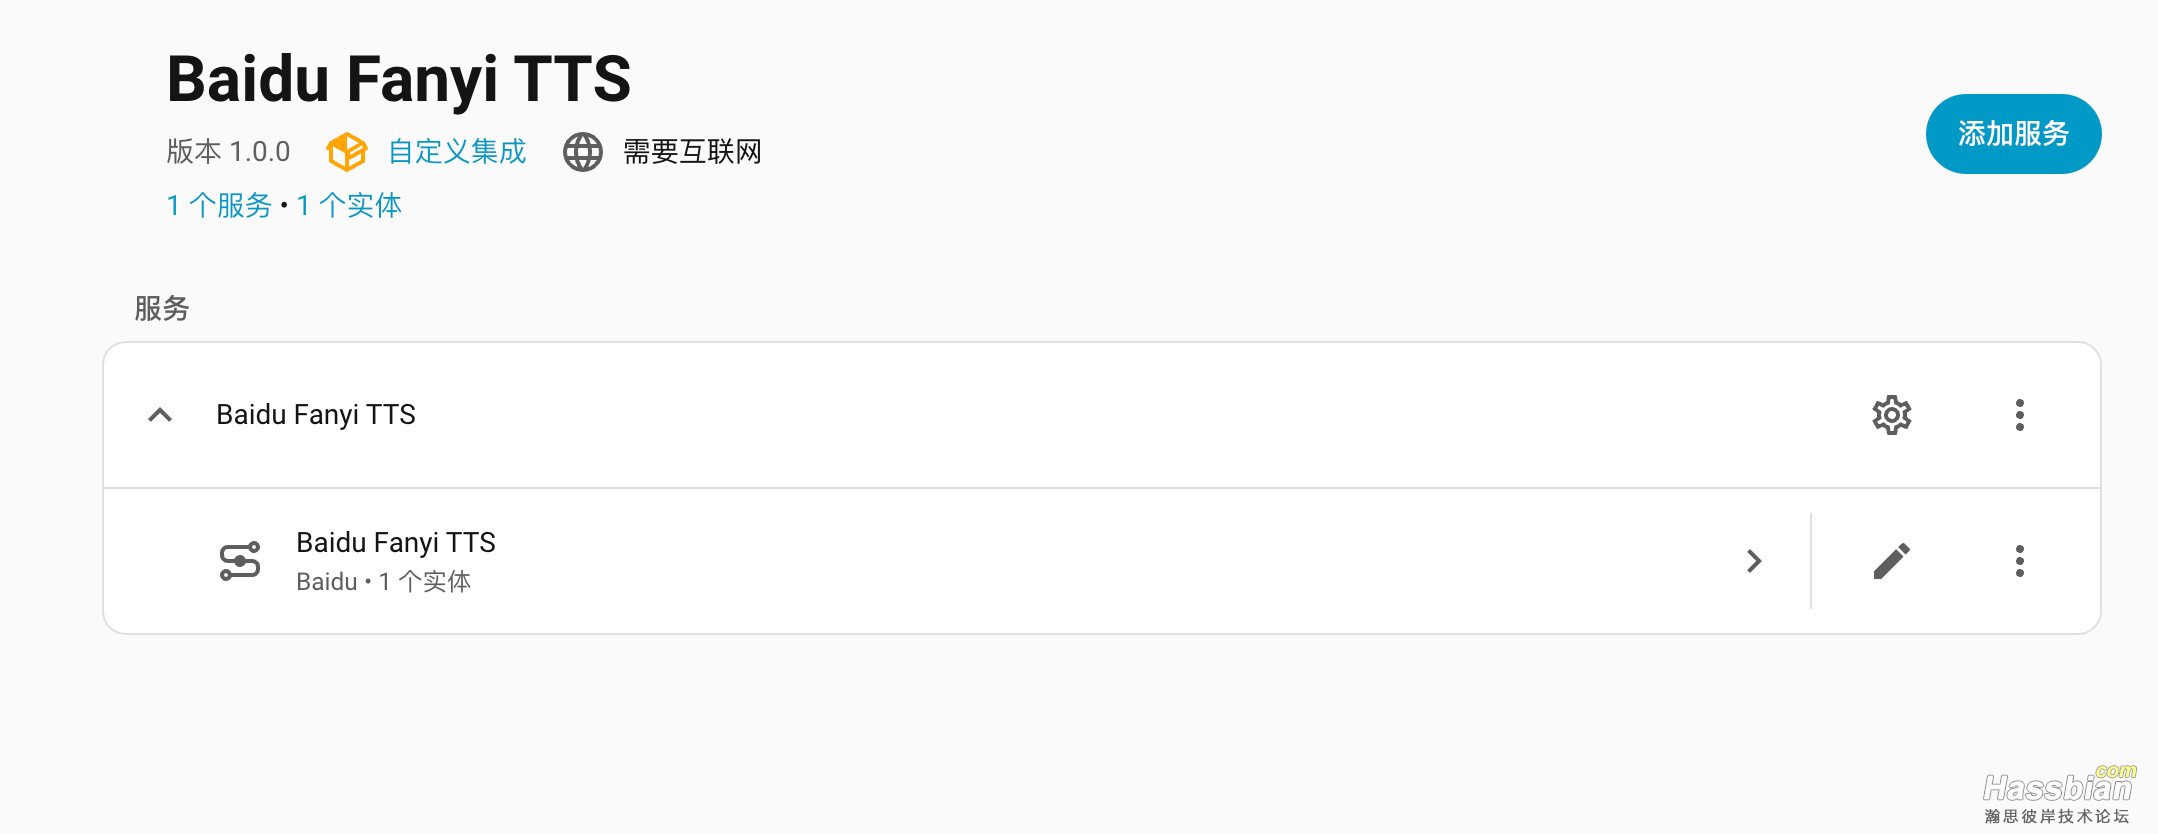2158x834 pixels.
Task: Collapse the Baidu Fanyi TTS entry chevron
Action: pos(160,415)
